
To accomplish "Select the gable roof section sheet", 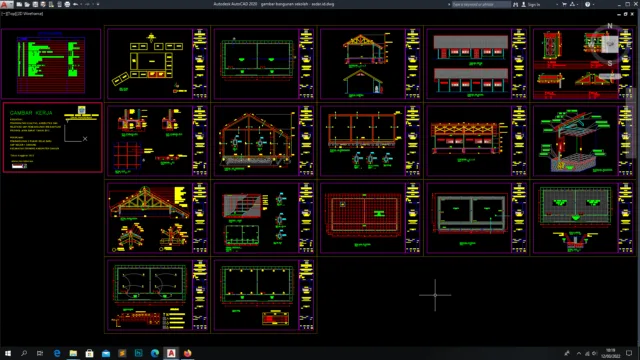I will tap(371, 64).
